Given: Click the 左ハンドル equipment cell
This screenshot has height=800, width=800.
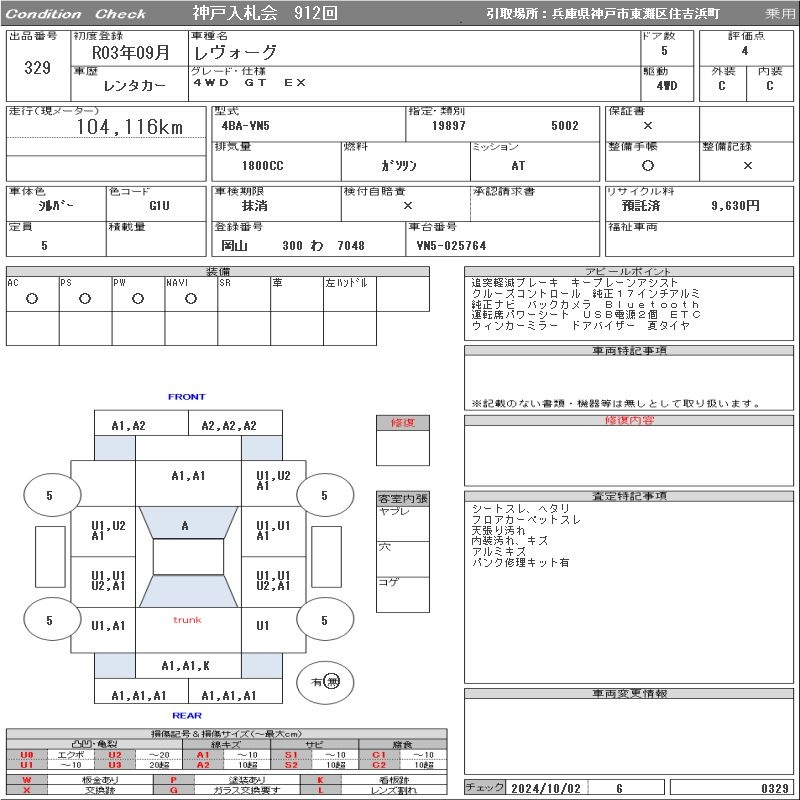Looking at the screenshot, I should 350,294.
